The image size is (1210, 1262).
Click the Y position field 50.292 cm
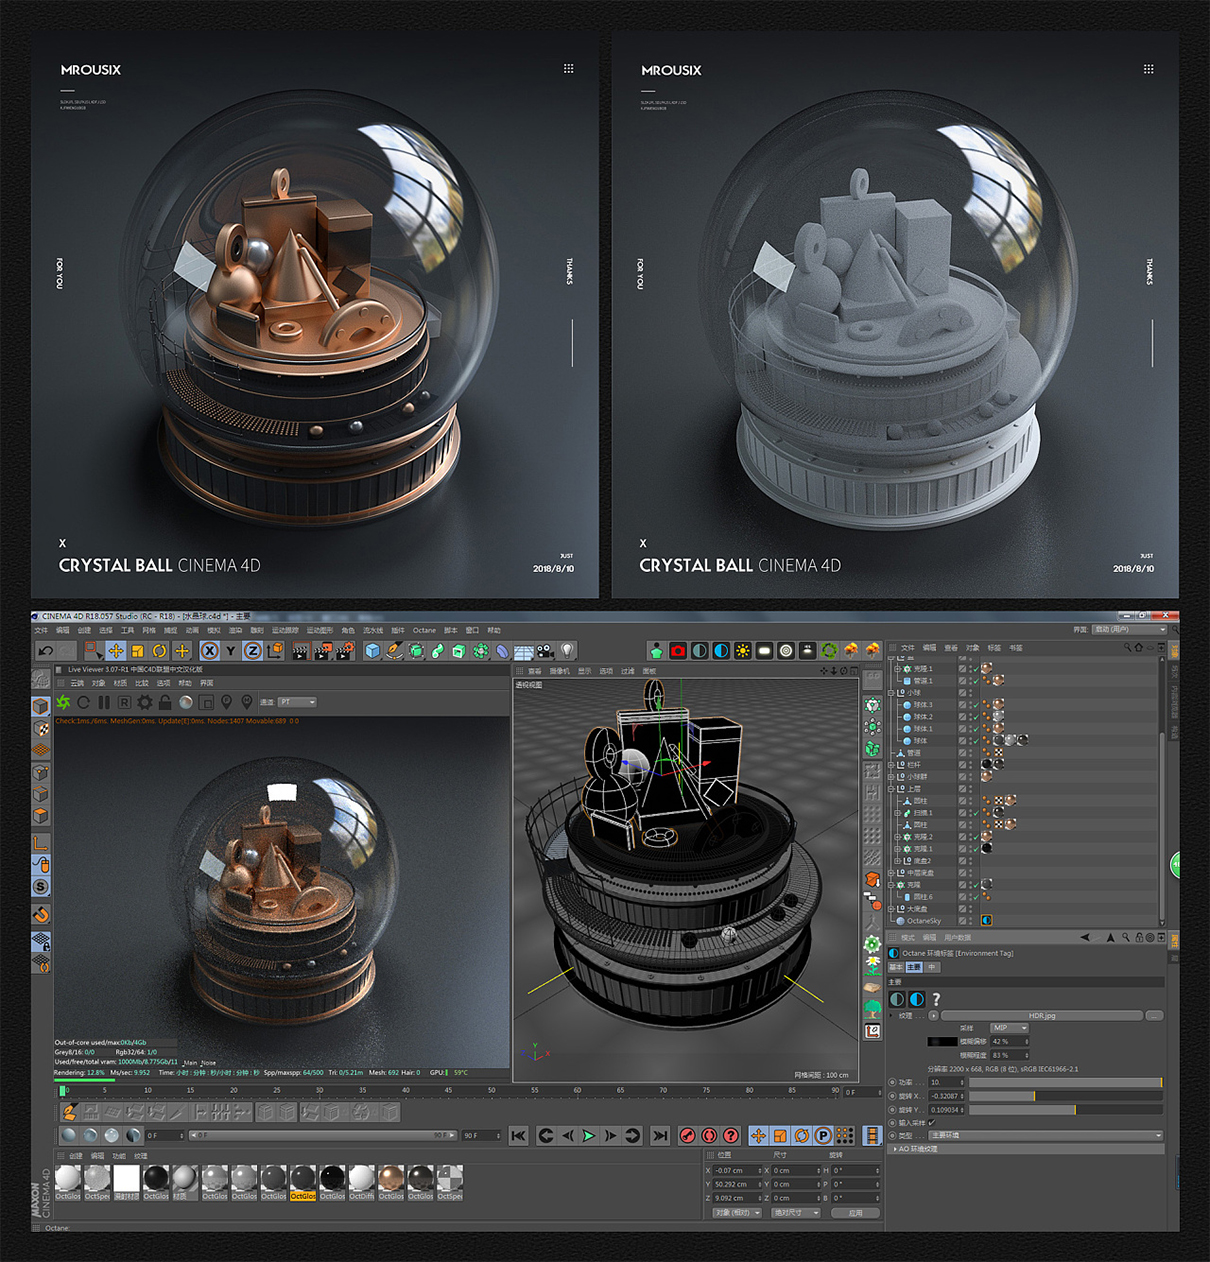point(737,1184)
